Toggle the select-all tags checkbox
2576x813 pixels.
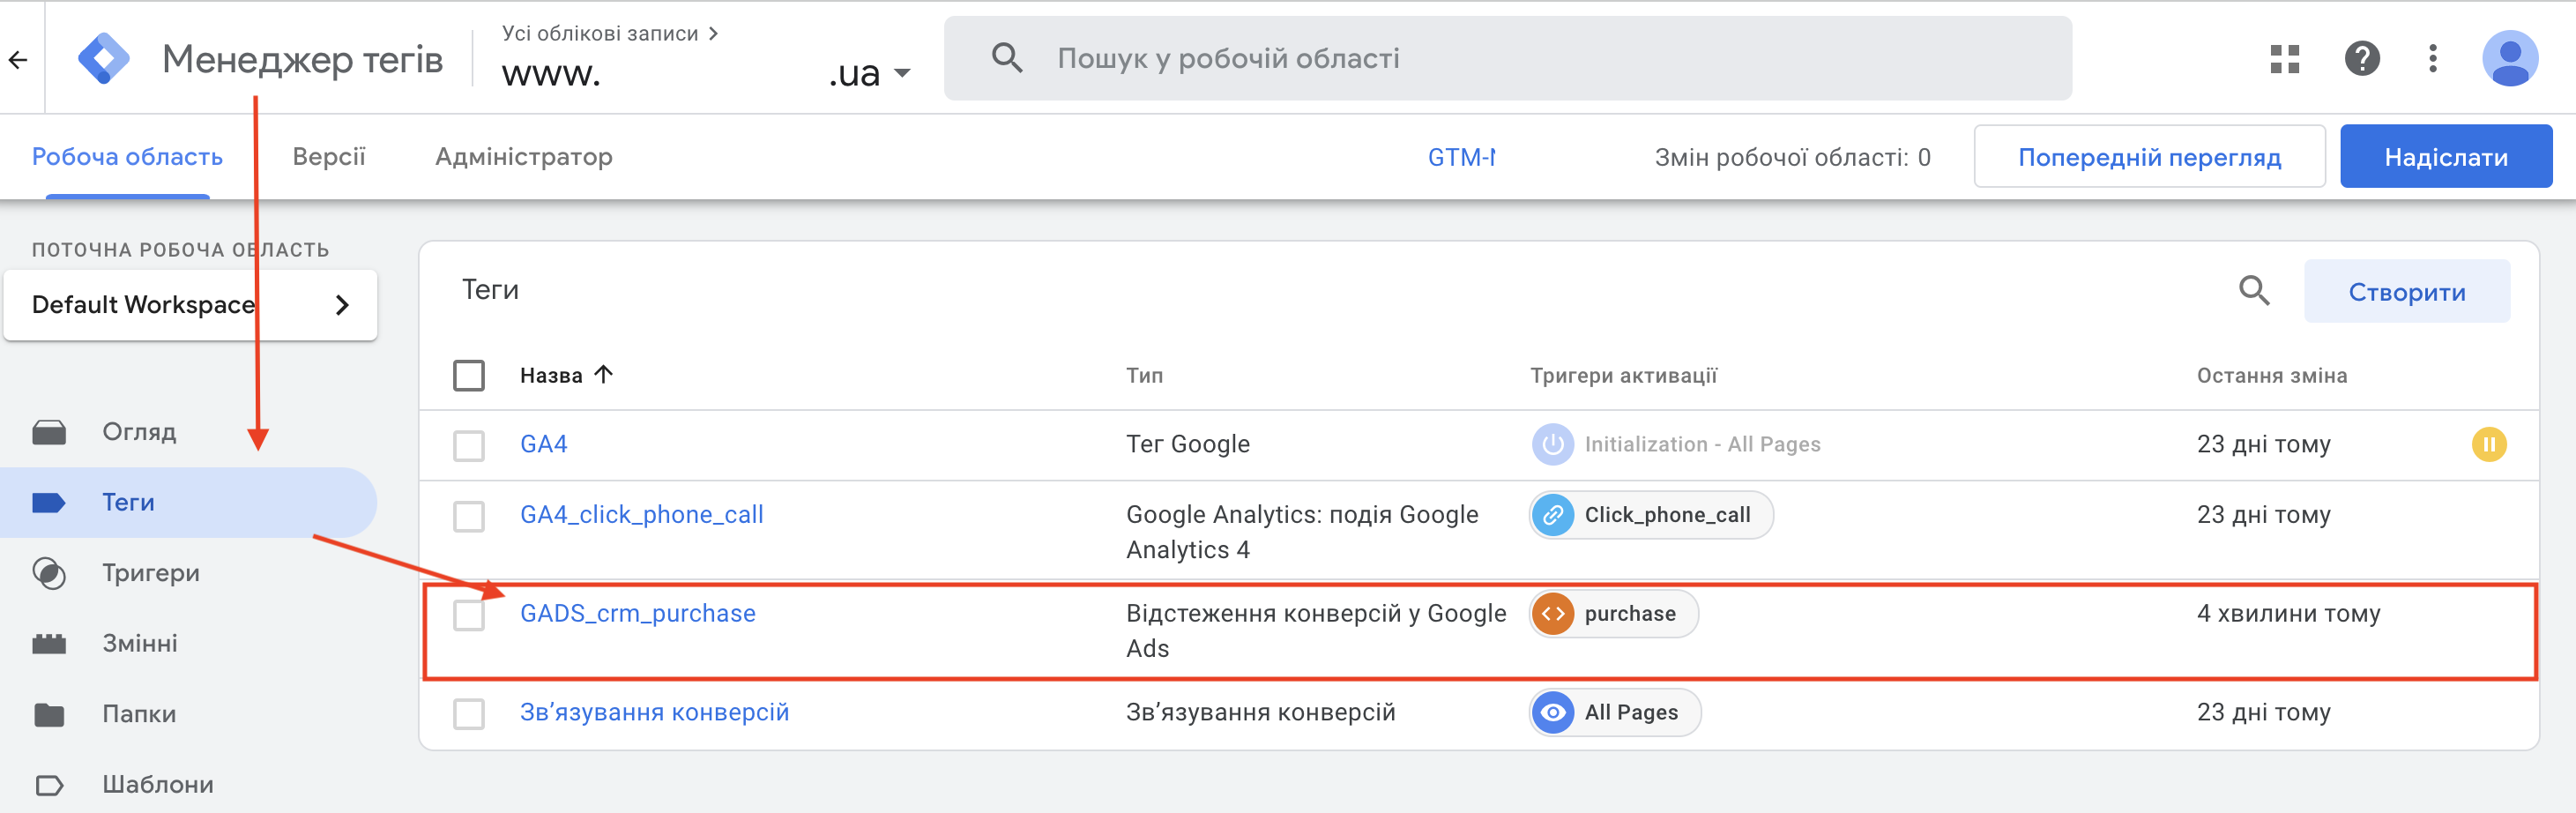(x=469, y=375)
